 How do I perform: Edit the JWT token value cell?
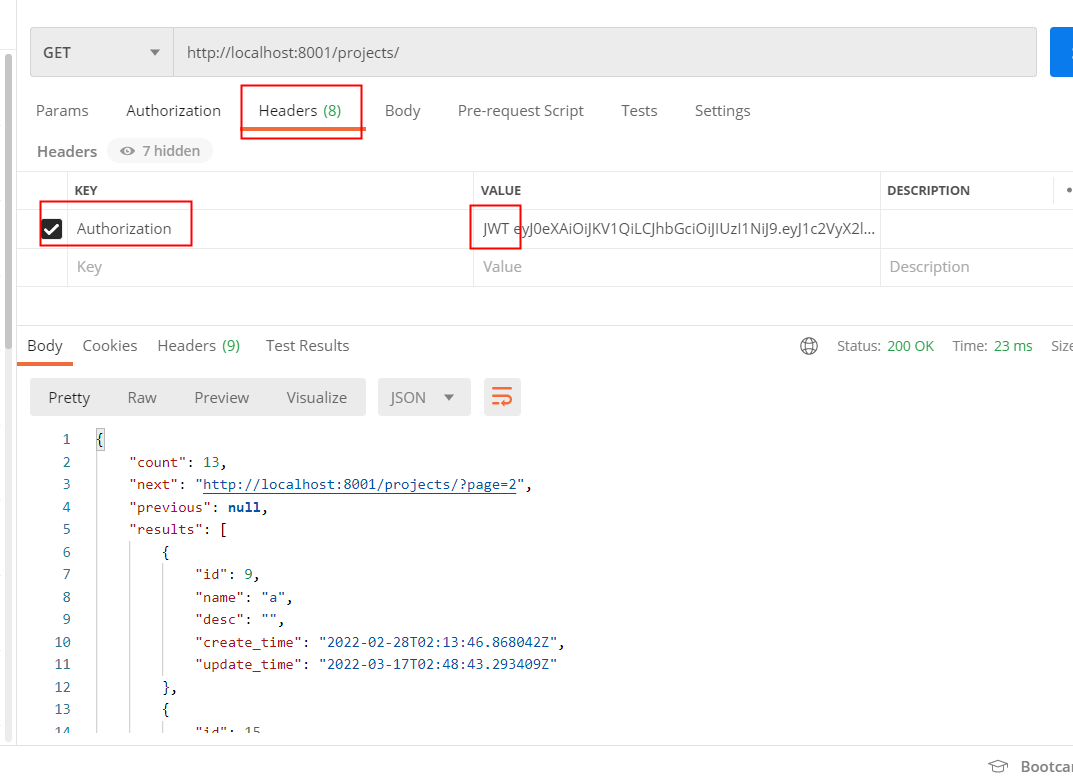pos(677,229)
